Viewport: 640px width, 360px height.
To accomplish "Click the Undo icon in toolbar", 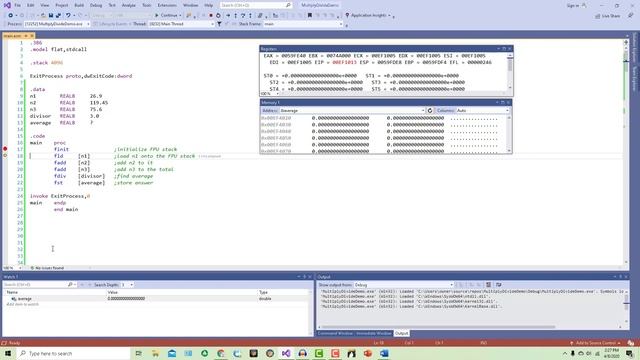I will point(68,15).
